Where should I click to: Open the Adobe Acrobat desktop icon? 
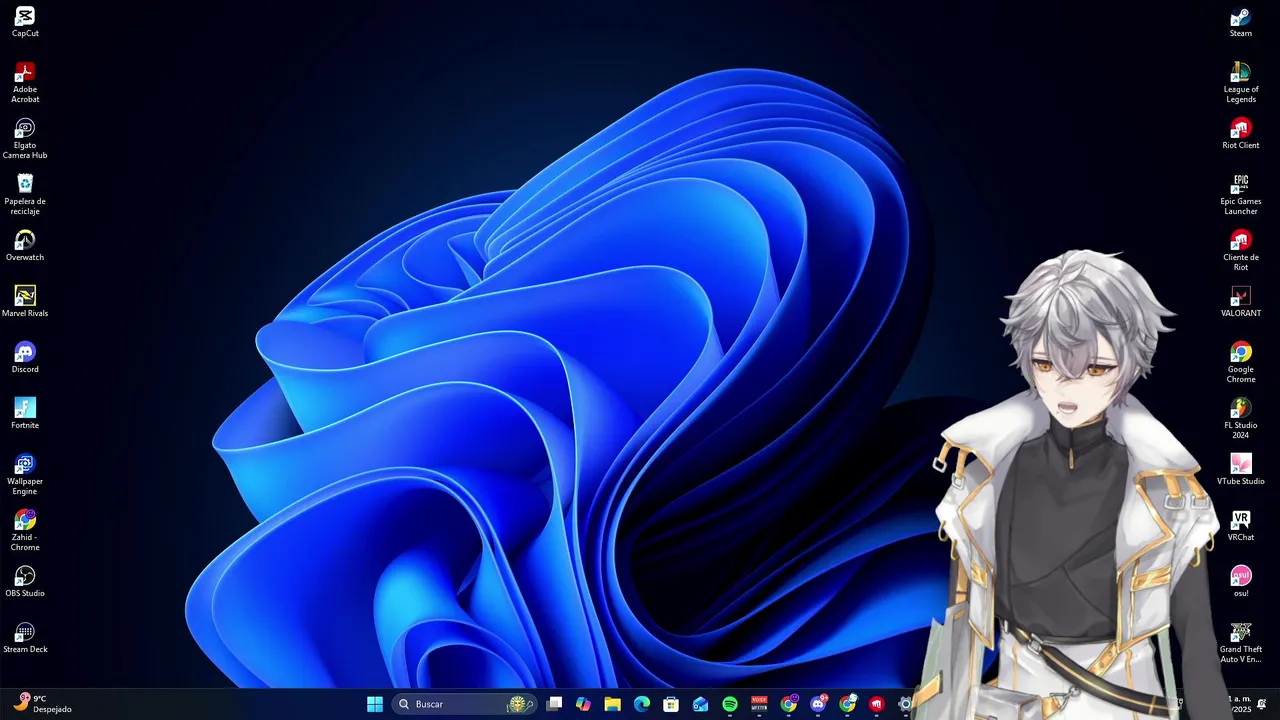click(x=25, y=83)
